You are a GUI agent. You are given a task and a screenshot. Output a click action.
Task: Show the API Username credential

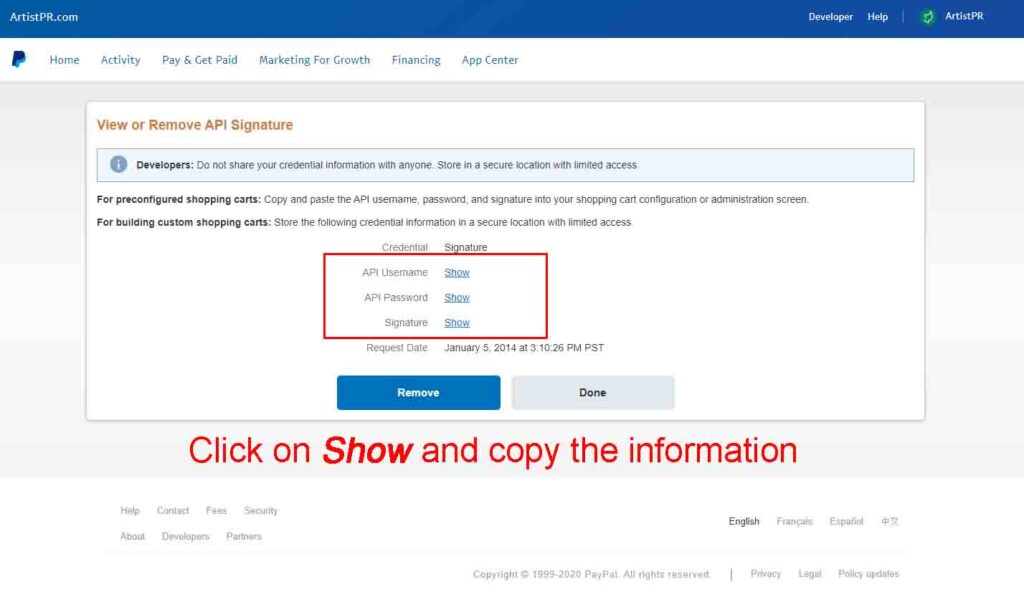456,272
